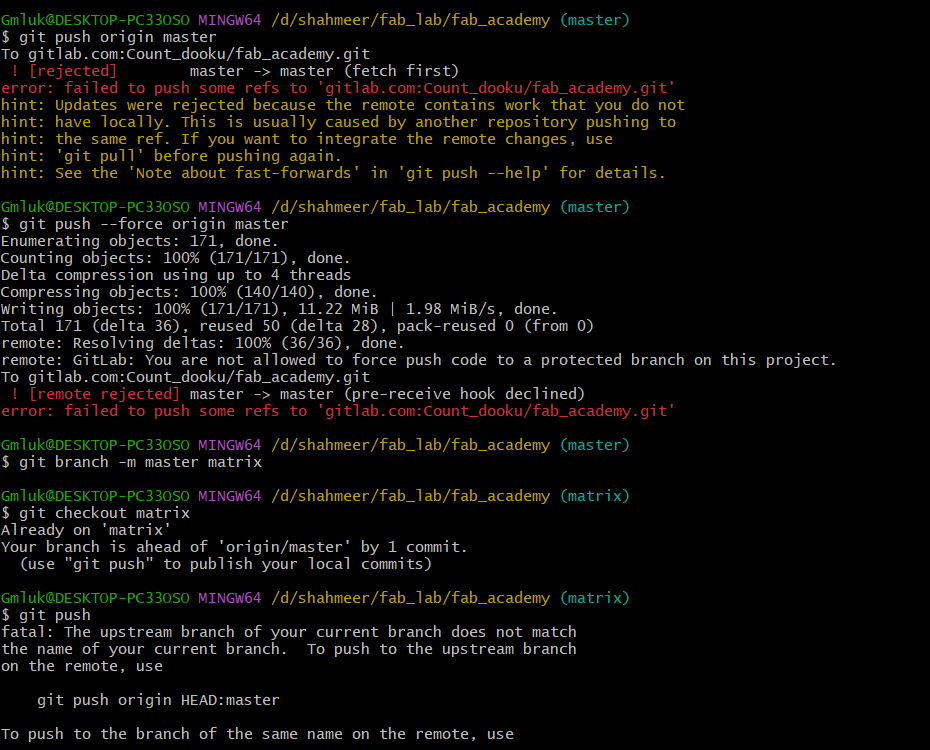Click the 'fatal: The upstream branch' error line
The image size is (930, 750).
pyautogui.click(x=289, y=633)
